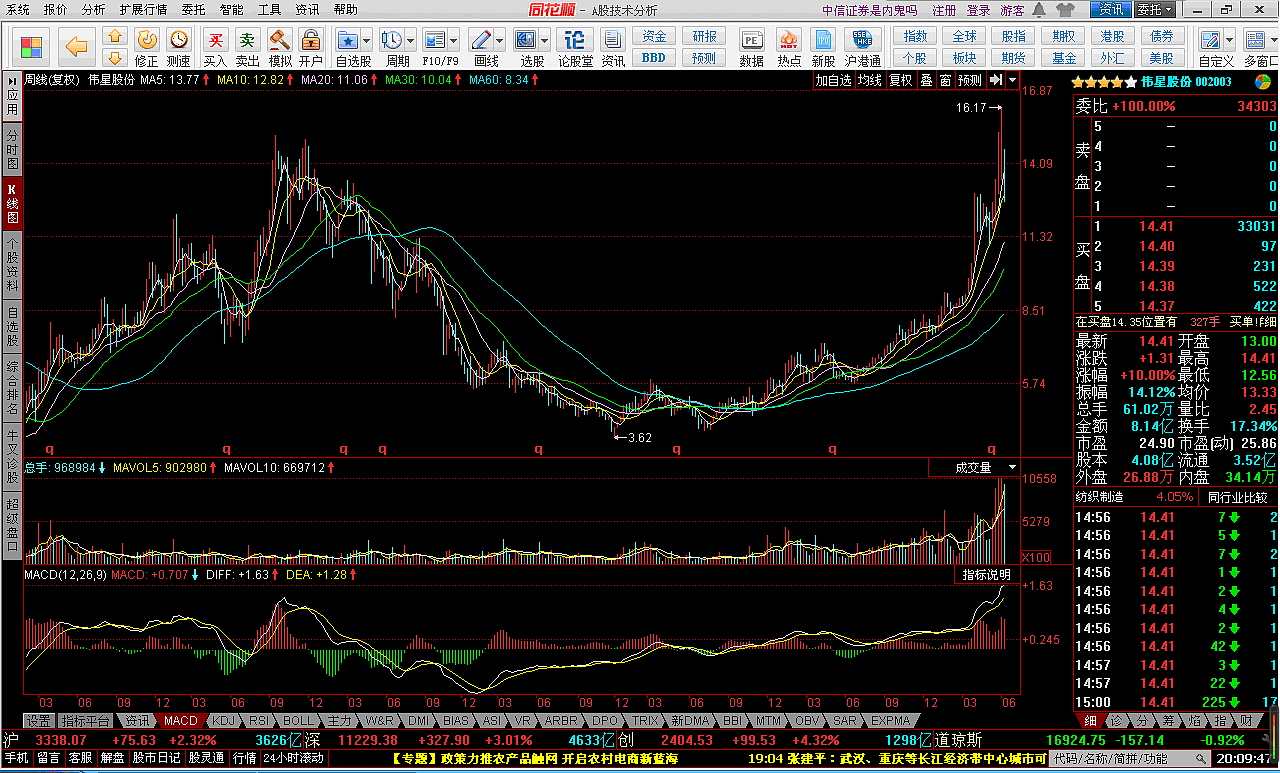
Task: Click the 测速 speed test clock icon
Action: (x=179, y=40)
